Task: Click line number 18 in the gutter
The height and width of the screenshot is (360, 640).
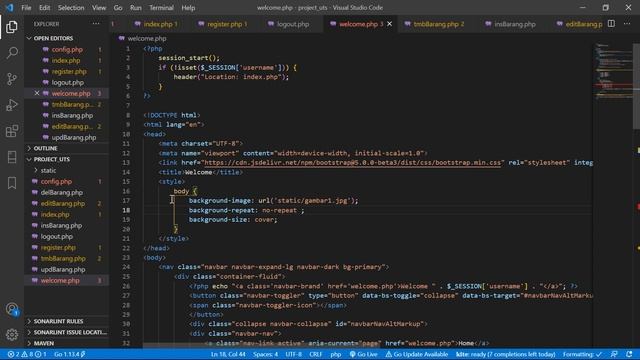Action: (127, 210)
